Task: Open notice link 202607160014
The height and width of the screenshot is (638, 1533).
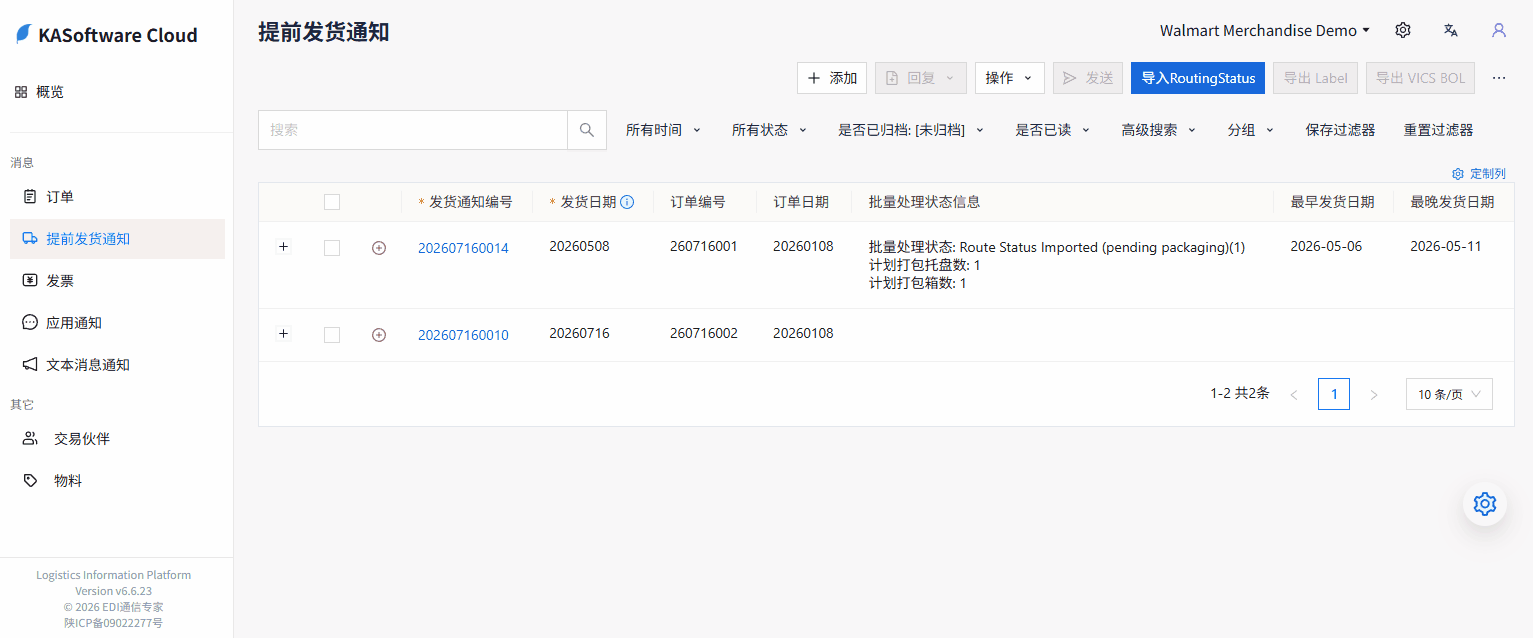Action: (x=463, y=248)
